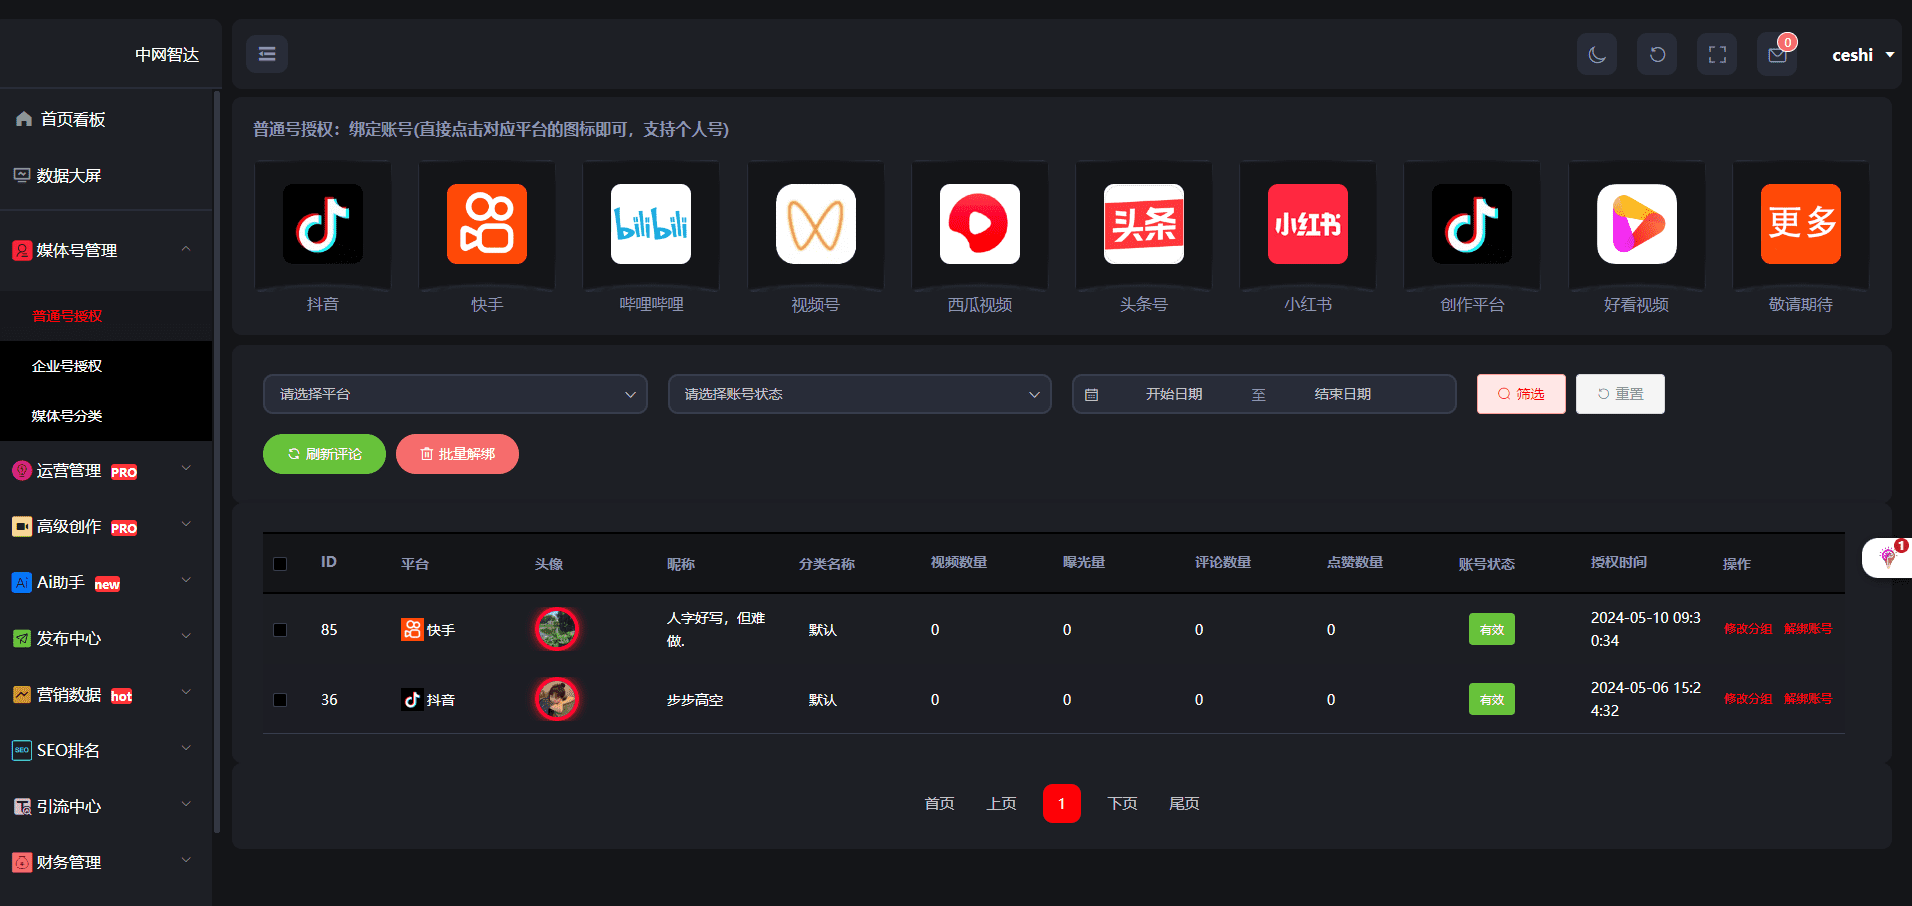Click the refresh page icon in header
1912x906 pixels.
pyautogui.click(x=1657, y=55)
